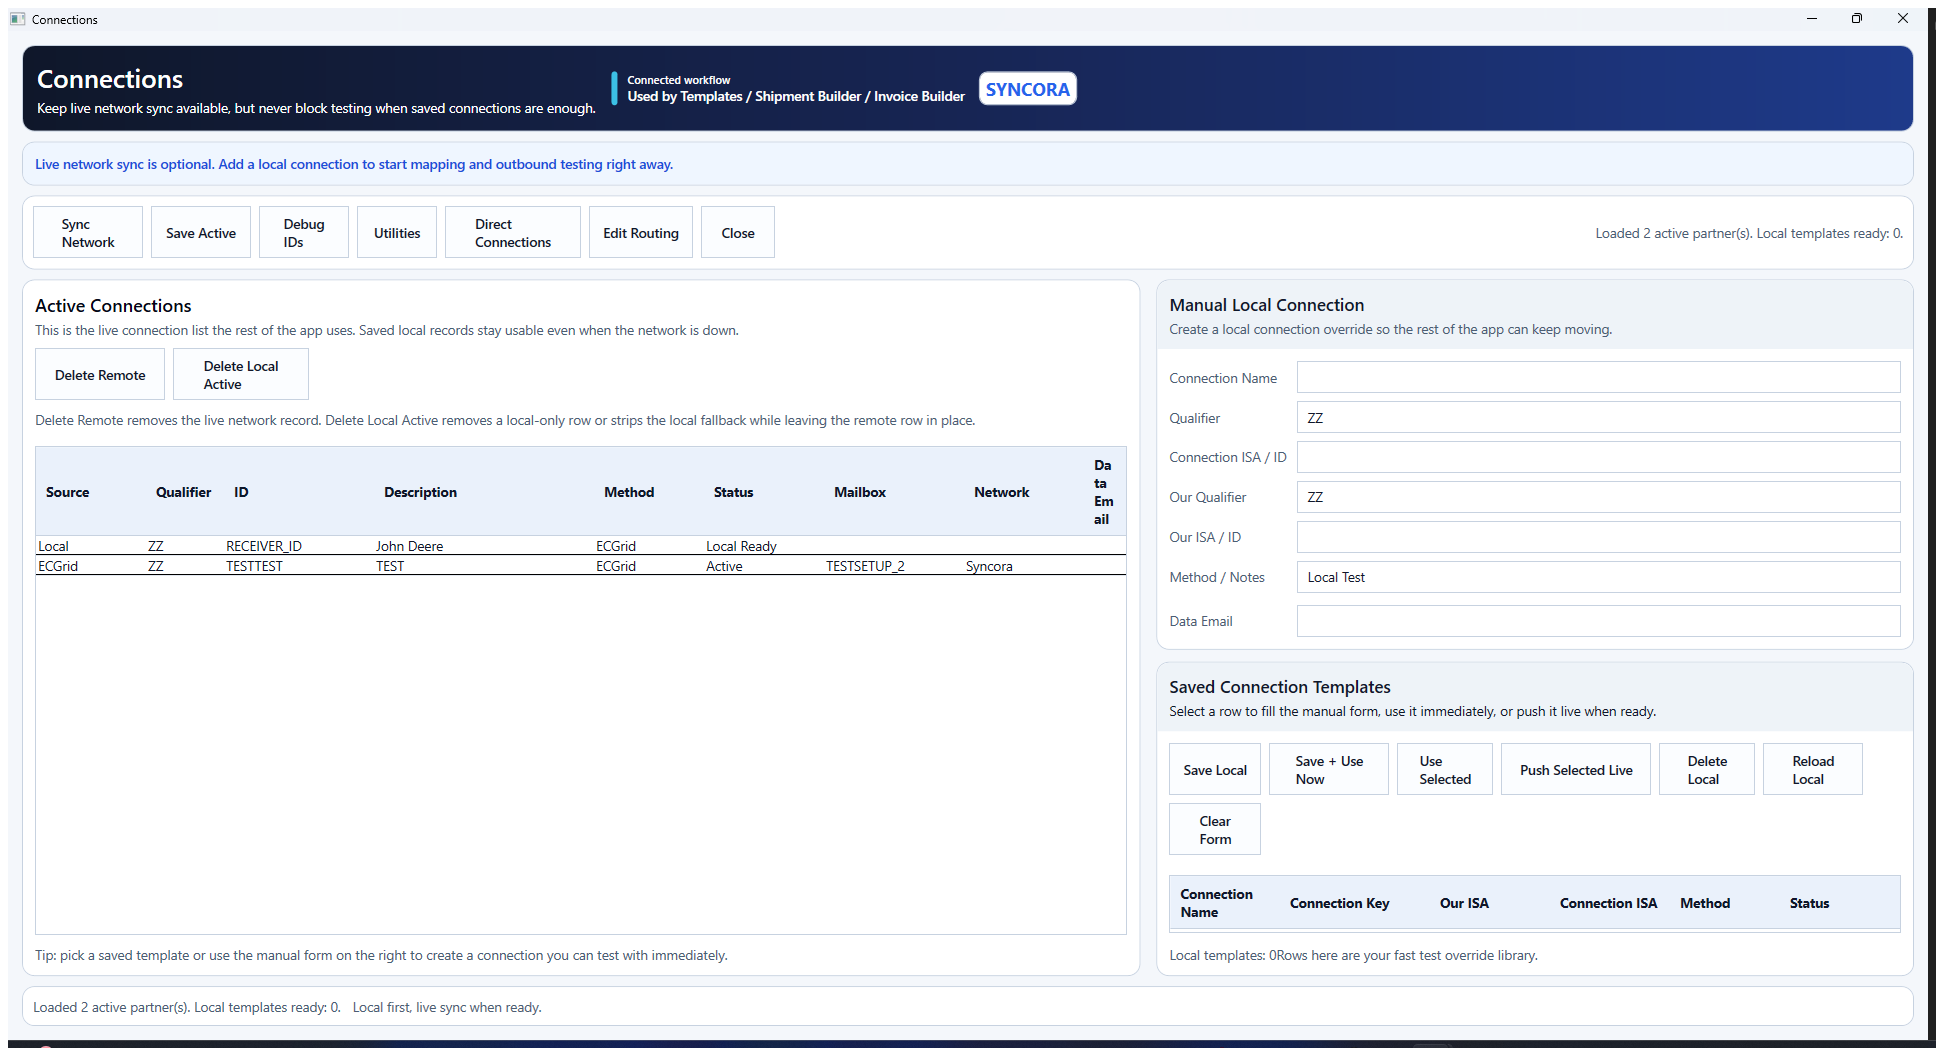Click the SYNCORA logo badge
This screenshot has height=1048, width=1936.
coord(1027,89)
